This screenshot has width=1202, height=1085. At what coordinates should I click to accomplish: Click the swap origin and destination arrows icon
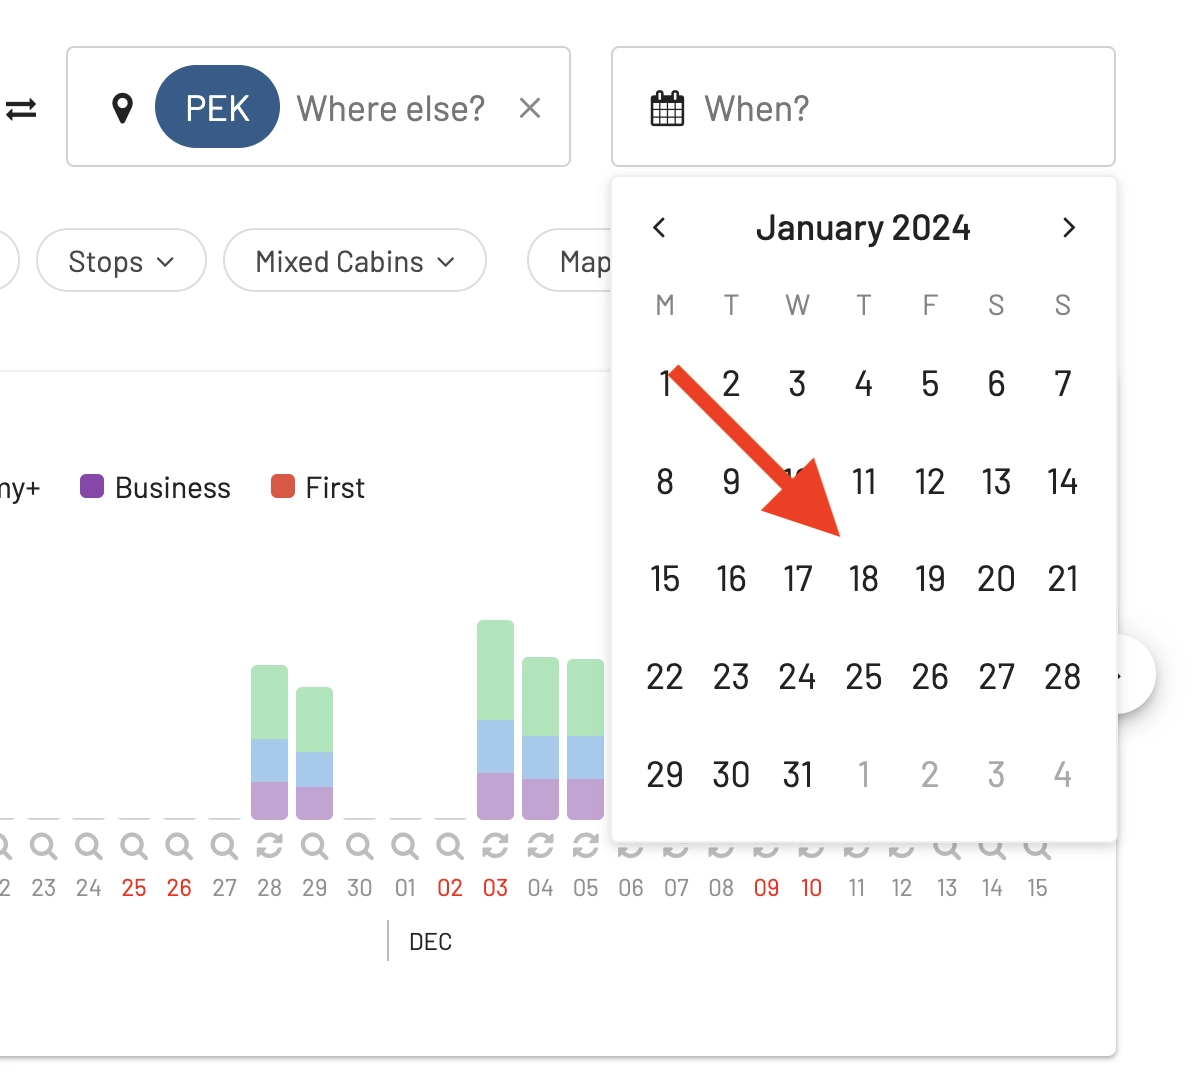[x=21, y=108]
